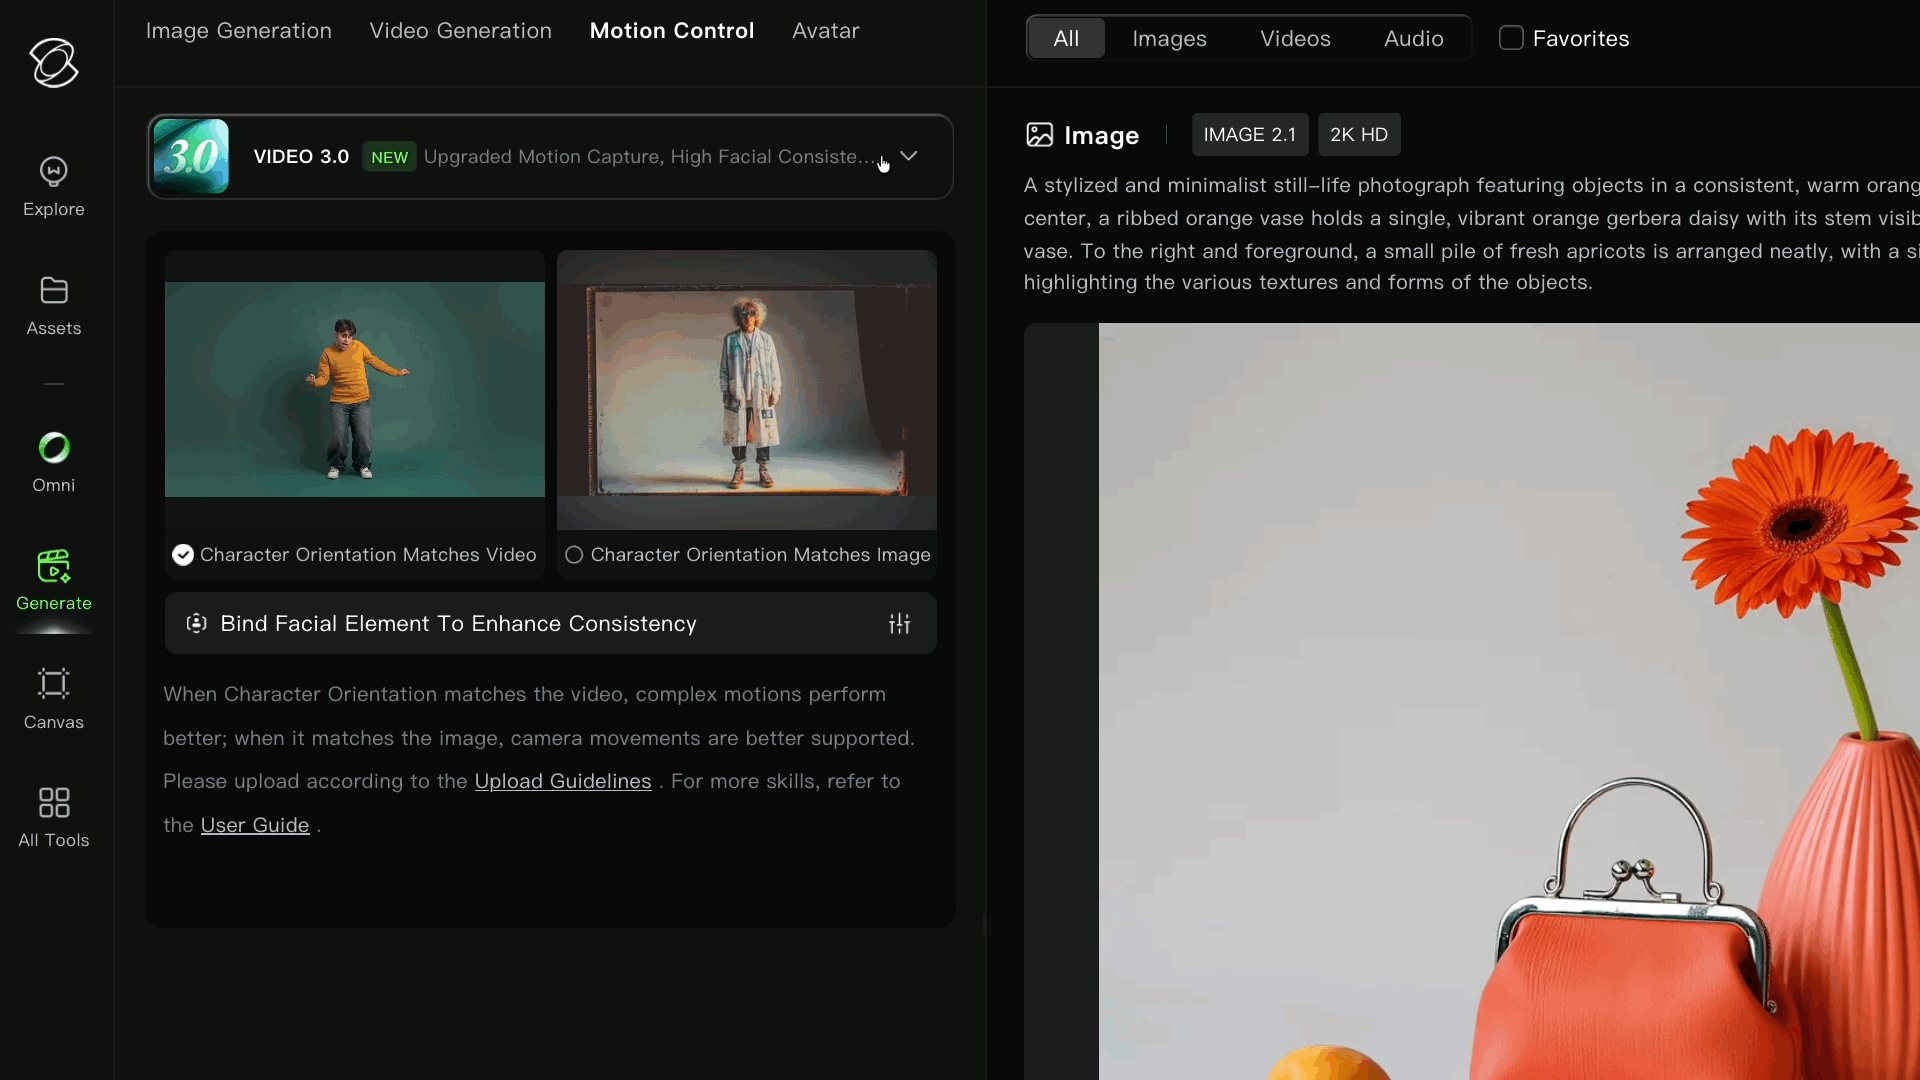Image resolution: width=1920 pixels, height=1080 pixels.
Task: Switch to the Videos media filter
Action: click(1295, 39)
